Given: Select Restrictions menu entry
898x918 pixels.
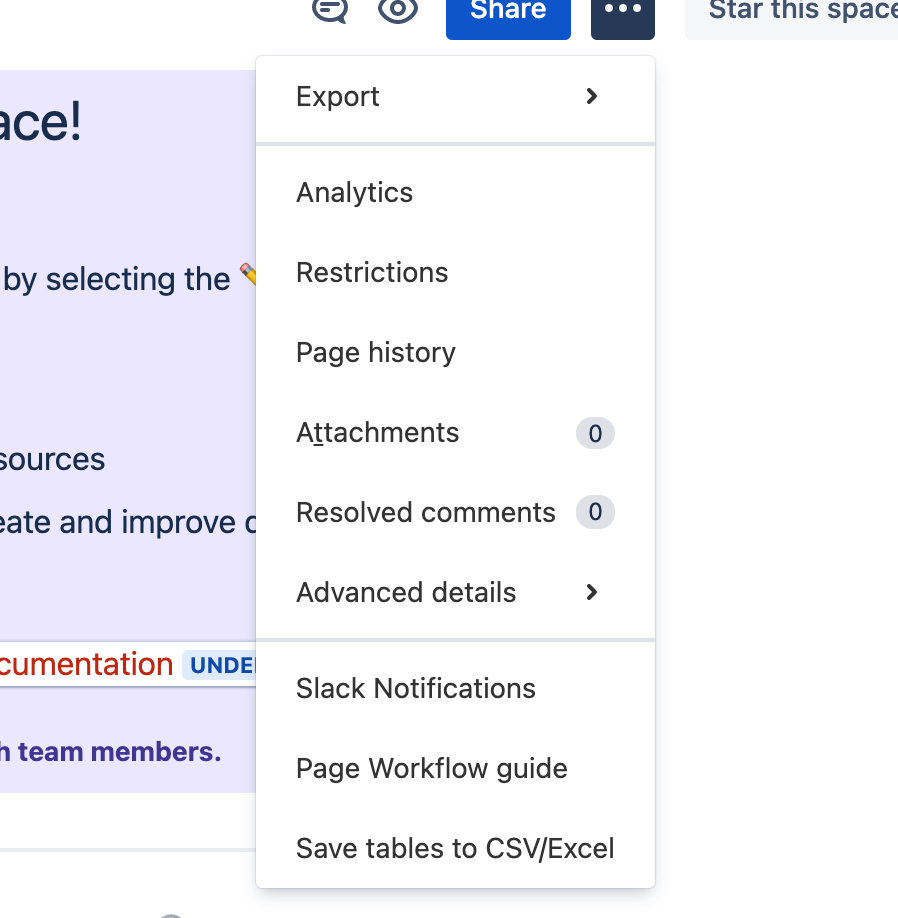Looking at the screenshot, I should coord(455,273).
